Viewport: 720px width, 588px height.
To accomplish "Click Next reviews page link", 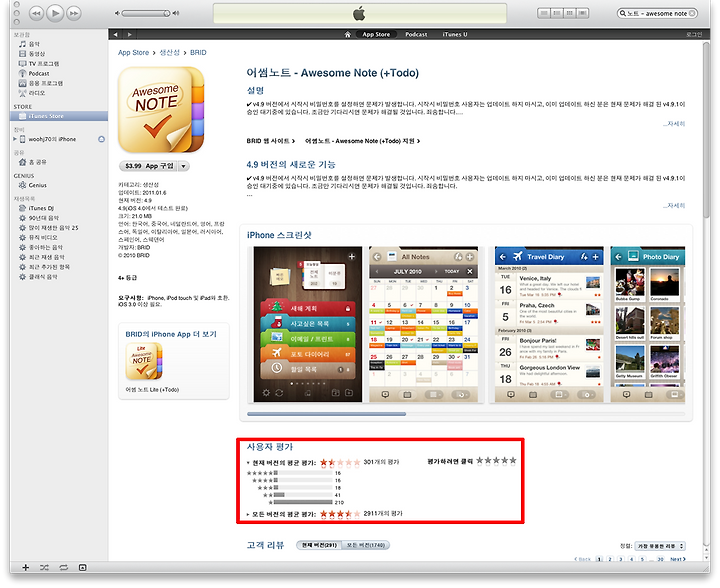I will (x=678, y=559).
